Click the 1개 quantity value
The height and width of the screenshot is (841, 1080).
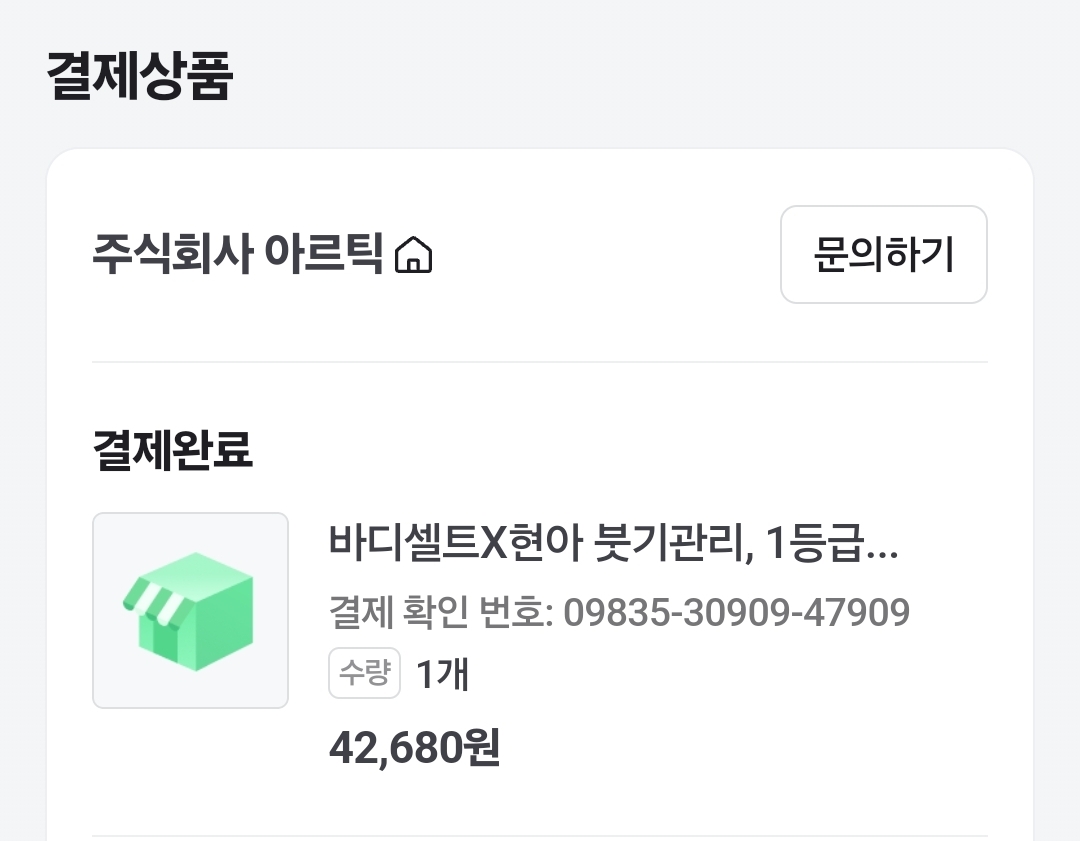(x=443, y=675)
